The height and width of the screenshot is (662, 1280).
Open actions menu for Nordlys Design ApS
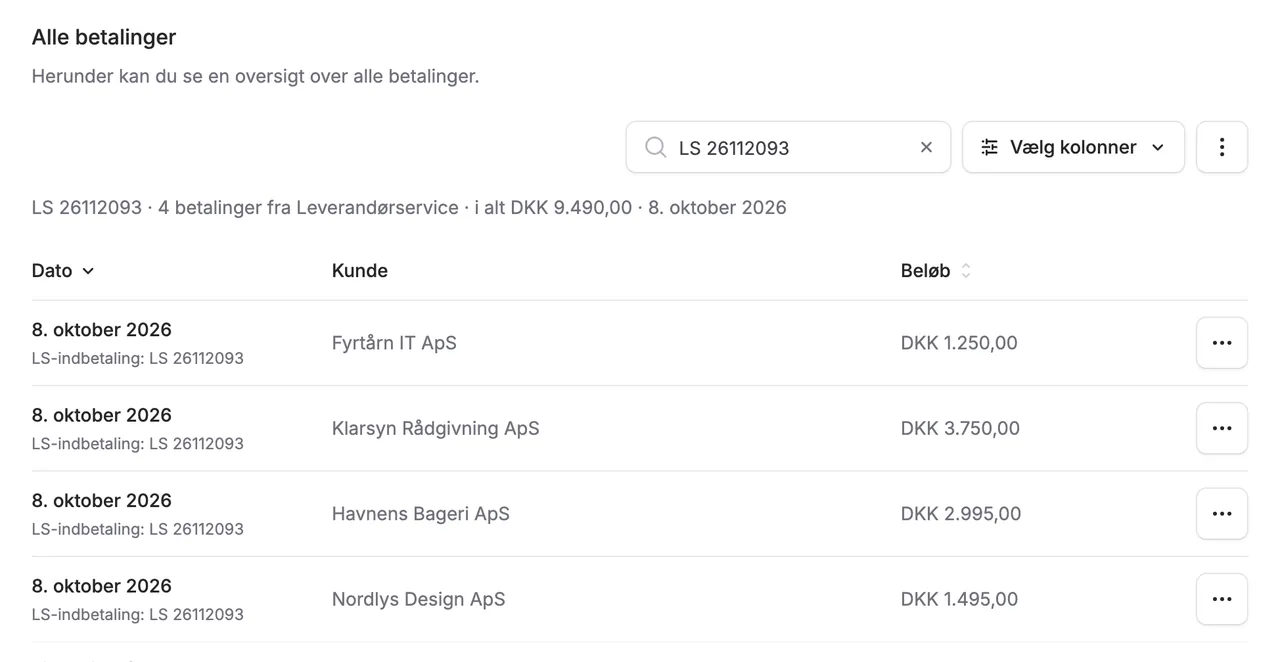pyautogui.click(x=1221, y=599)
